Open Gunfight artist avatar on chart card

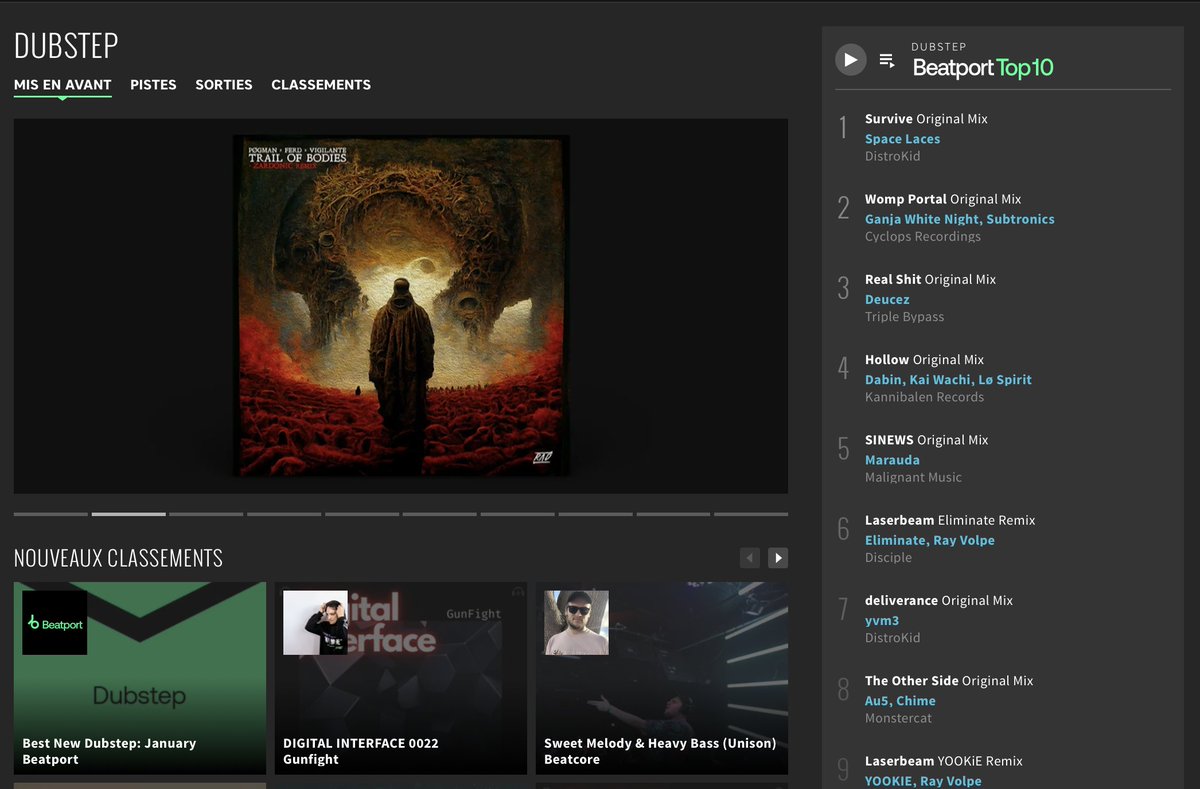coord(315,623)
